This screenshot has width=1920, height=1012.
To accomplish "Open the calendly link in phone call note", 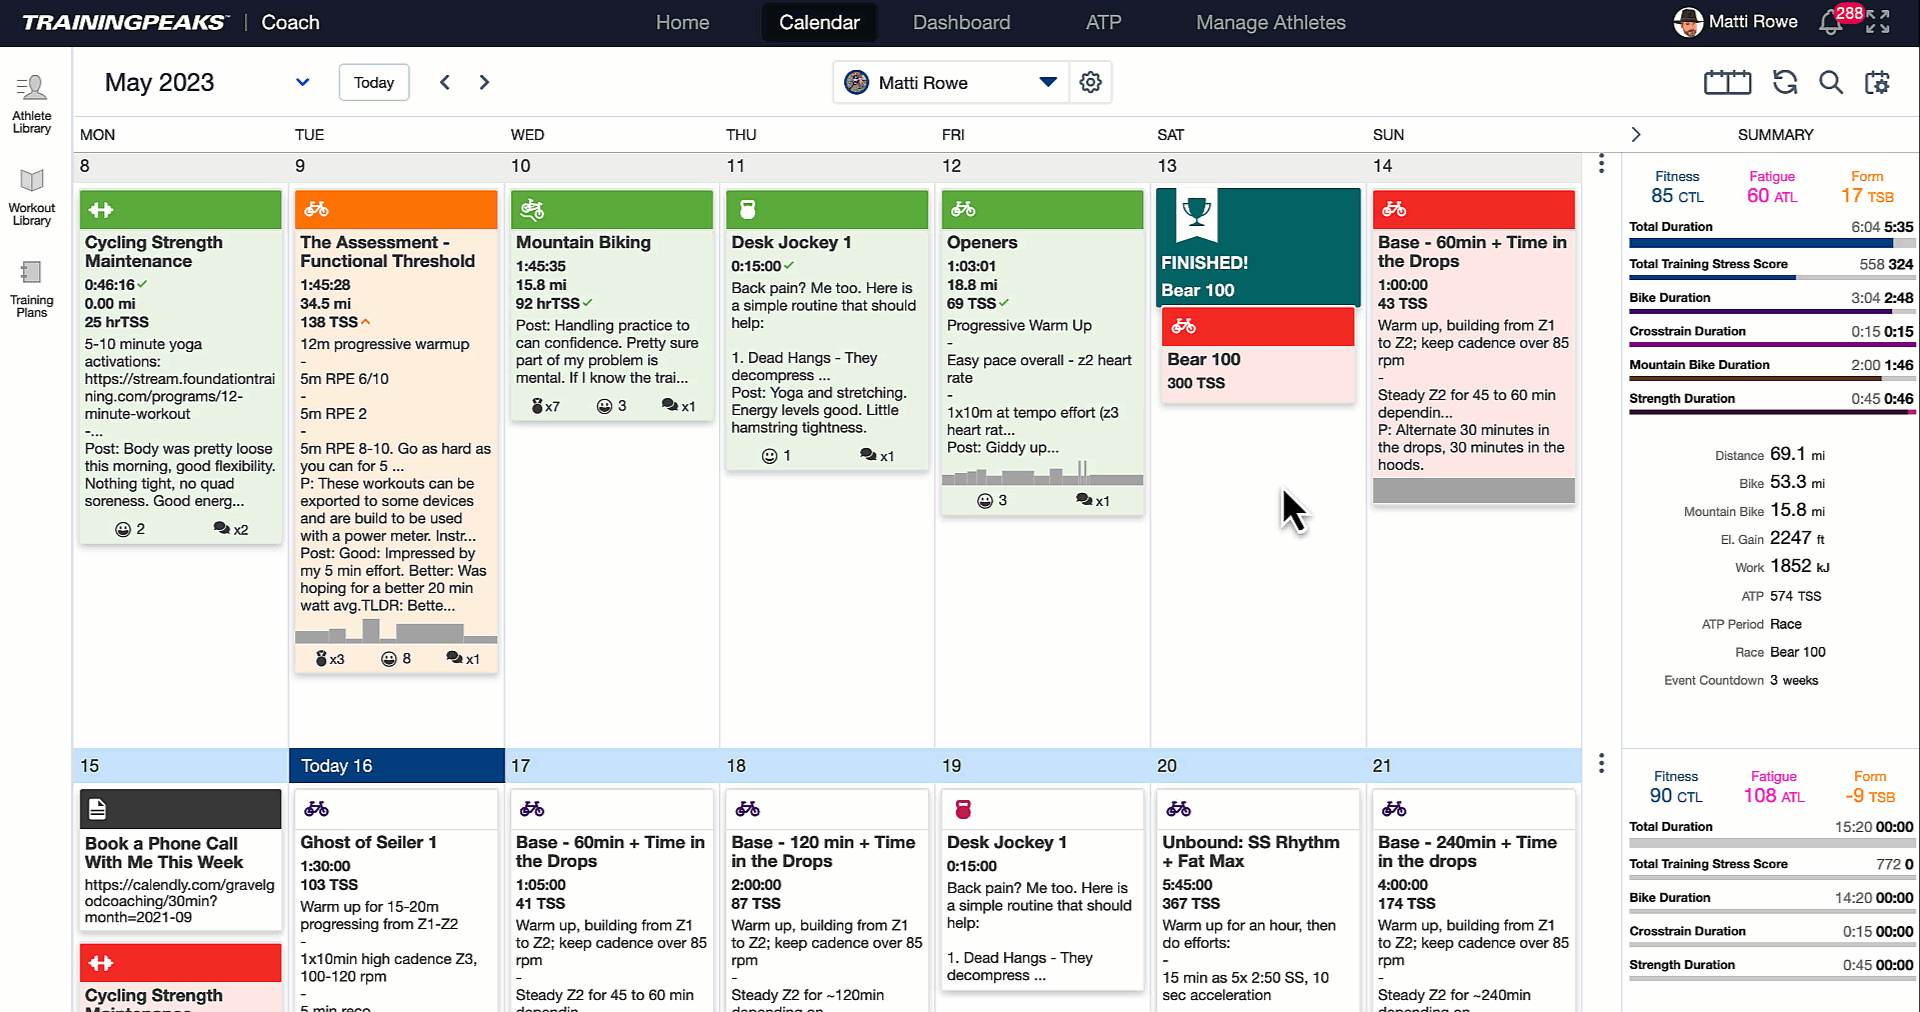I will [179, 900].
